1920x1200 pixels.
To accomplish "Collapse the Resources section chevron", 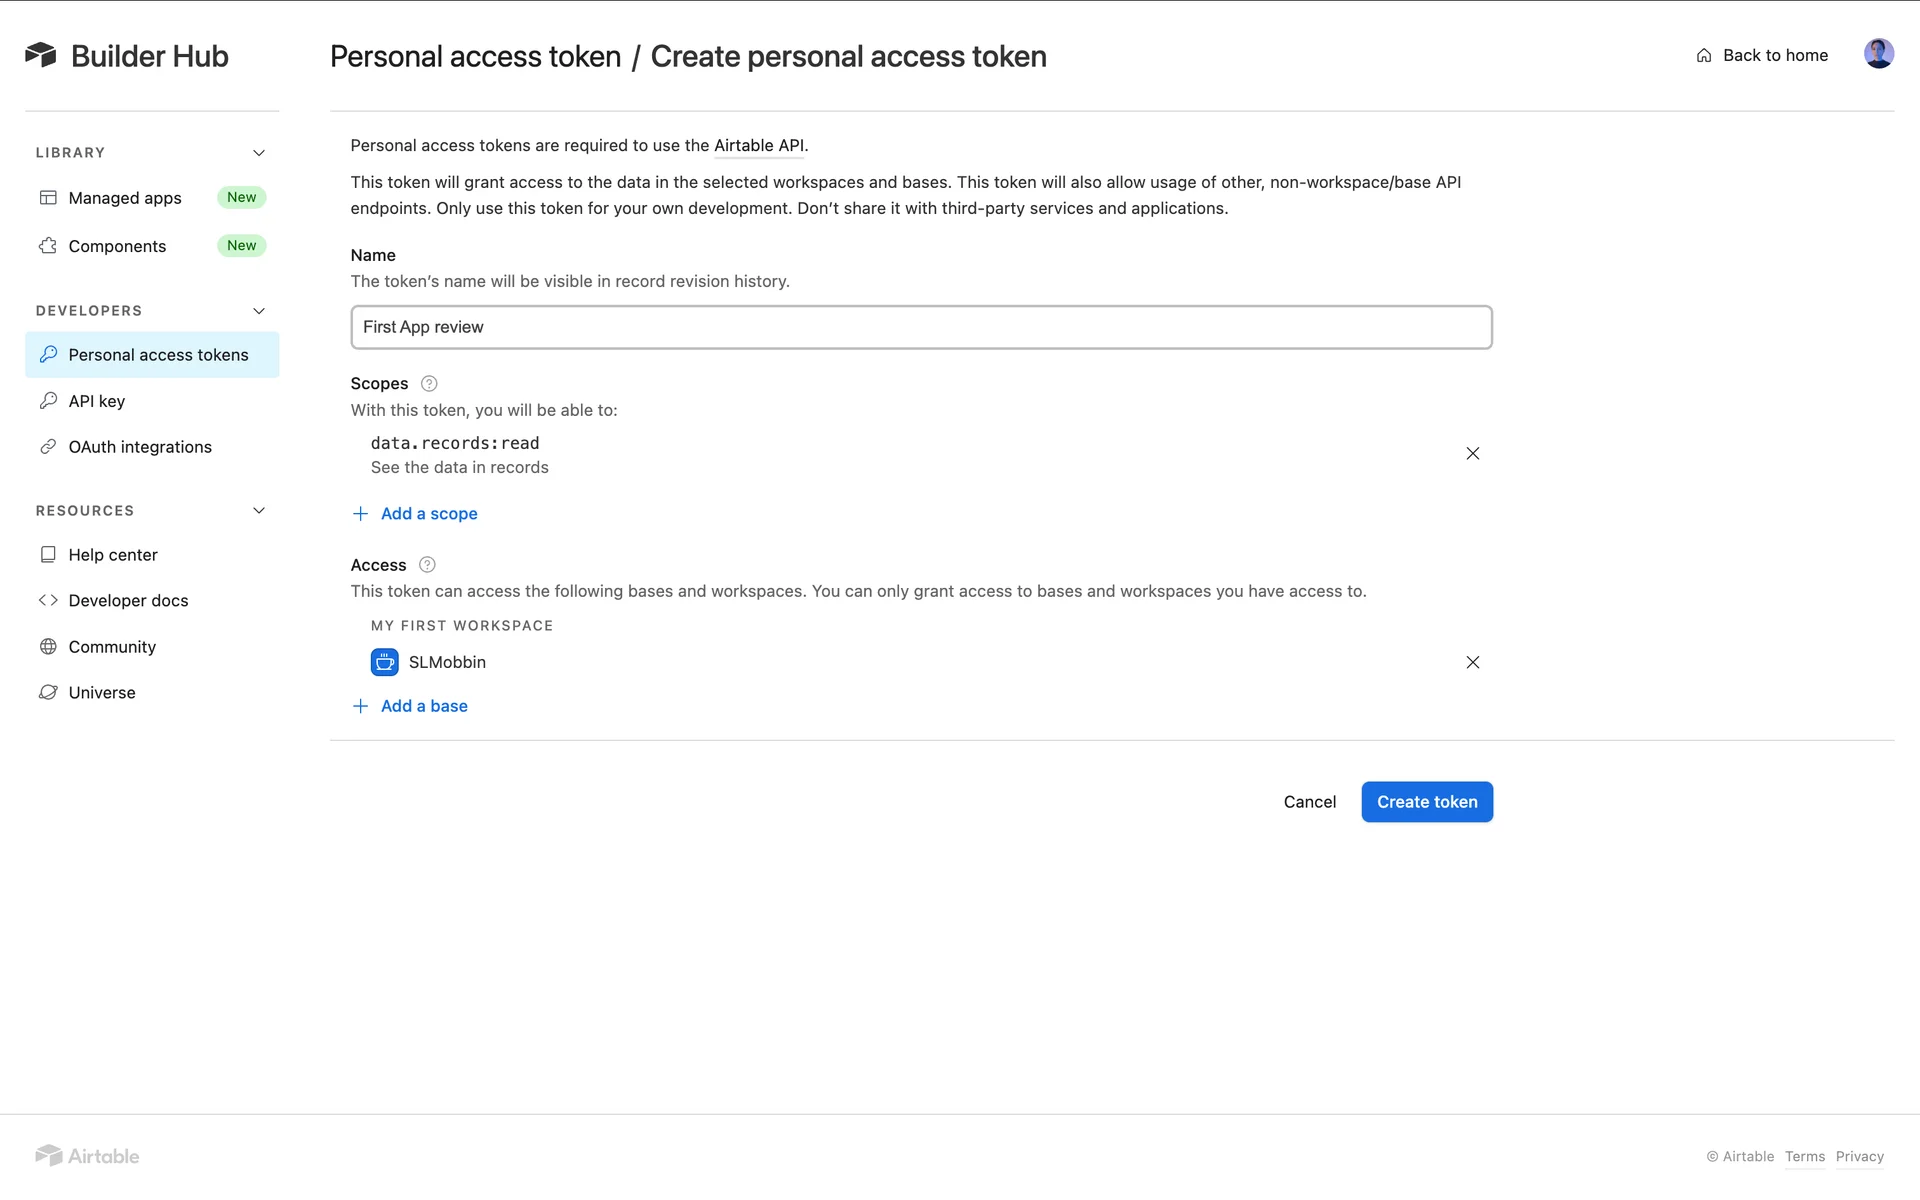I will point(259,511).
